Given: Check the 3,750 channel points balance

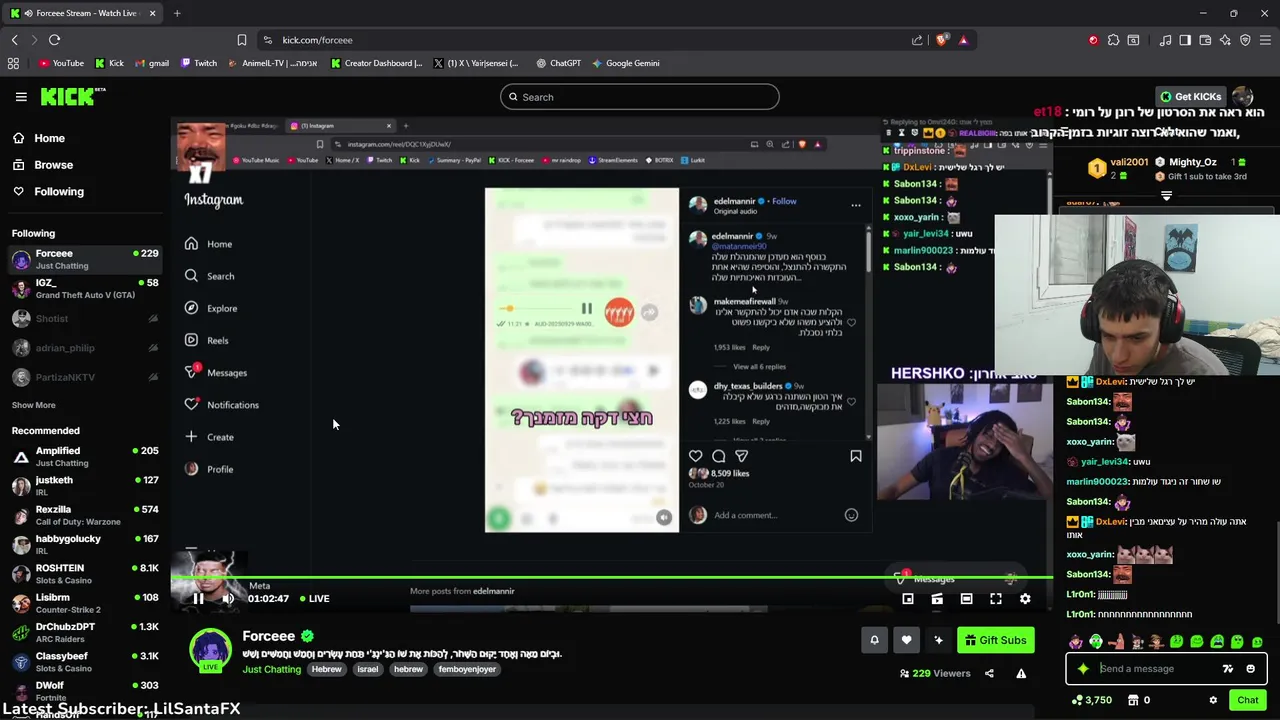Looking at the screenshot, I should (x=1092, y=700).
